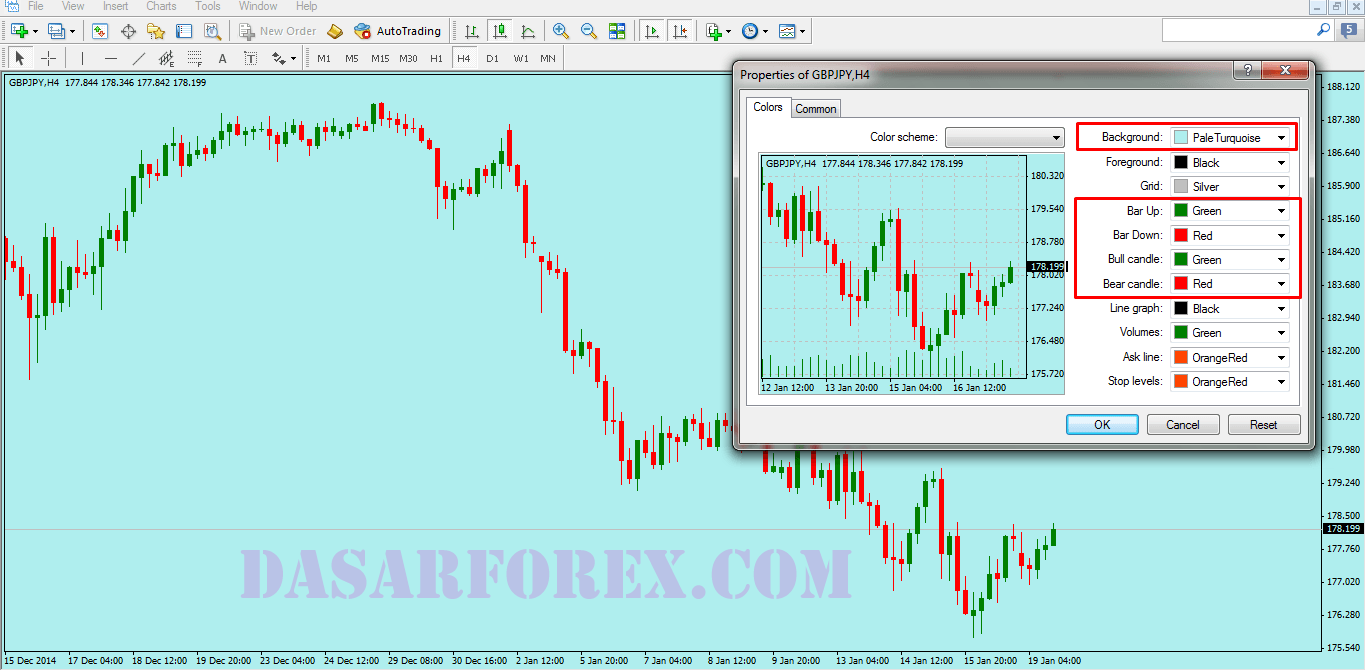
Task: Open the Charts menu
Action: pyautogui.click(x=161, y=6)
